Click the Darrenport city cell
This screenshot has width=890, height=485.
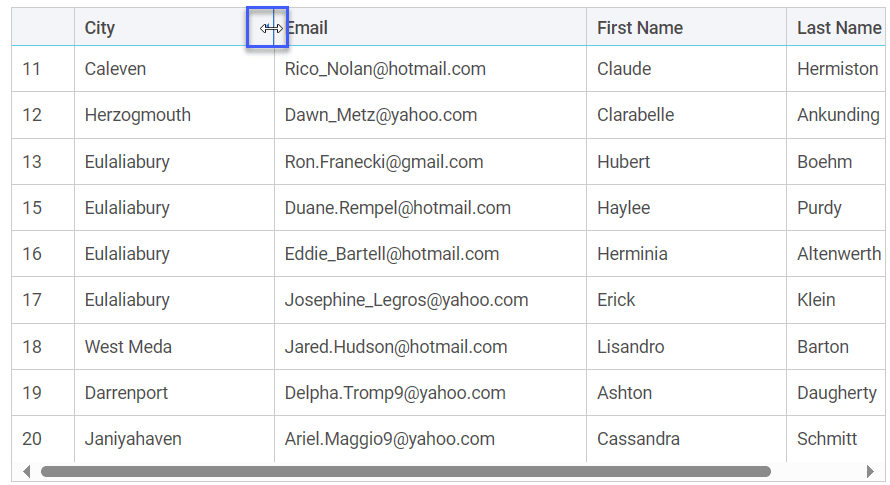(126, 393)
